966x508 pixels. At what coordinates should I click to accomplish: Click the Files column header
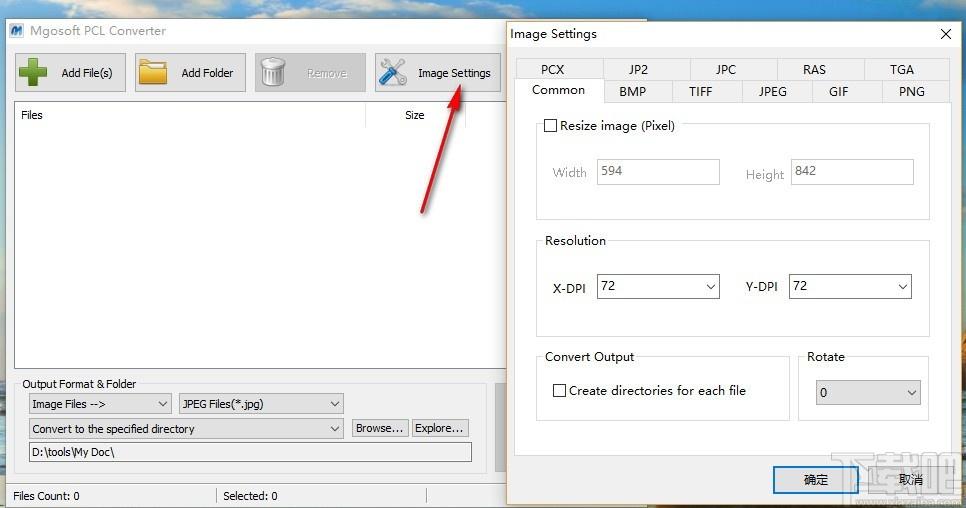(31, 115)
